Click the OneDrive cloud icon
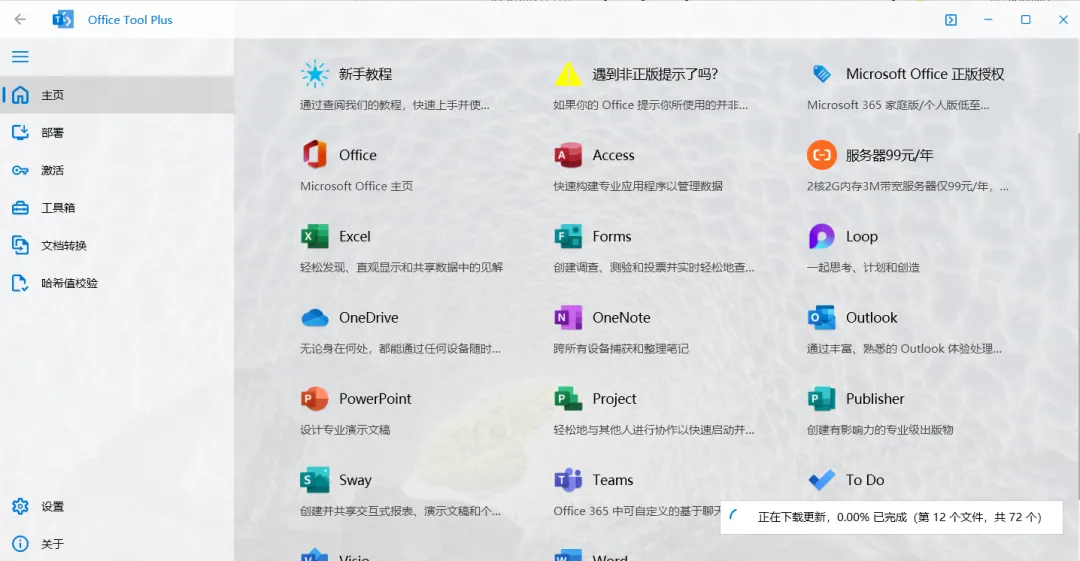Screen dimensions: 1080x561 click(315, 318)
